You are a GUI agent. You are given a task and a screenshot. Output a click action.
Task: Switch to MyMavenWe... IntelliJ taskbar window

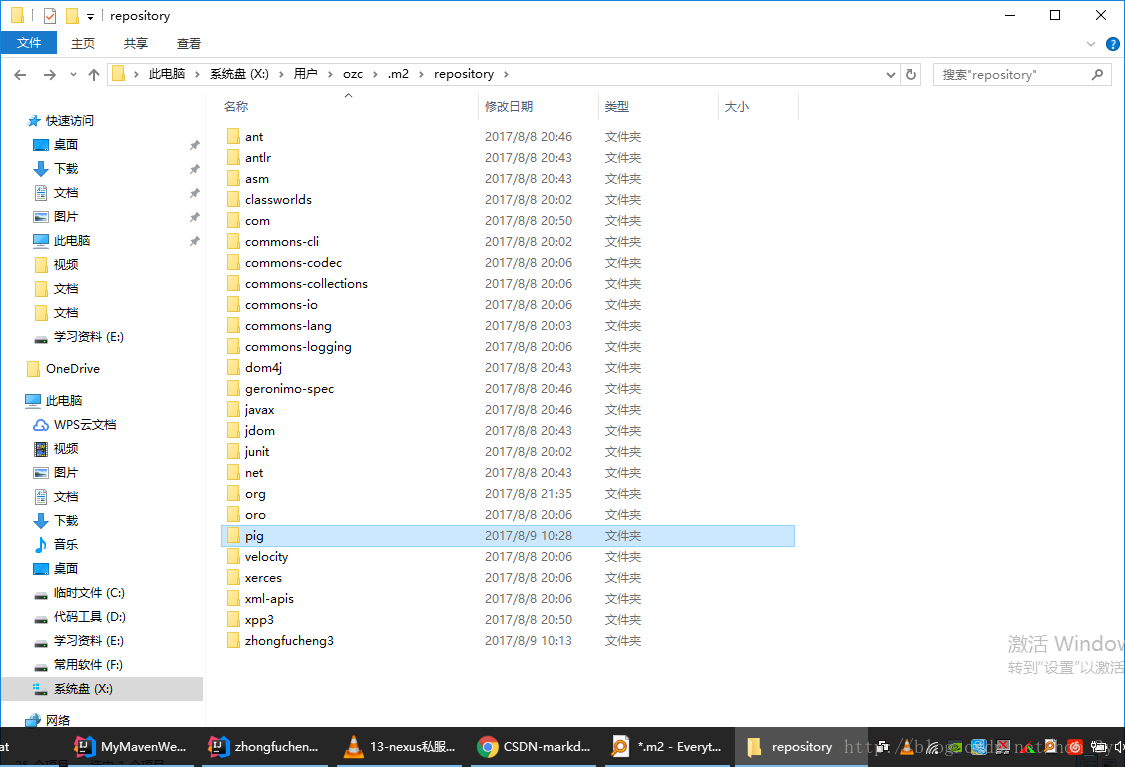pyautogui.click(x=131, y=747)
